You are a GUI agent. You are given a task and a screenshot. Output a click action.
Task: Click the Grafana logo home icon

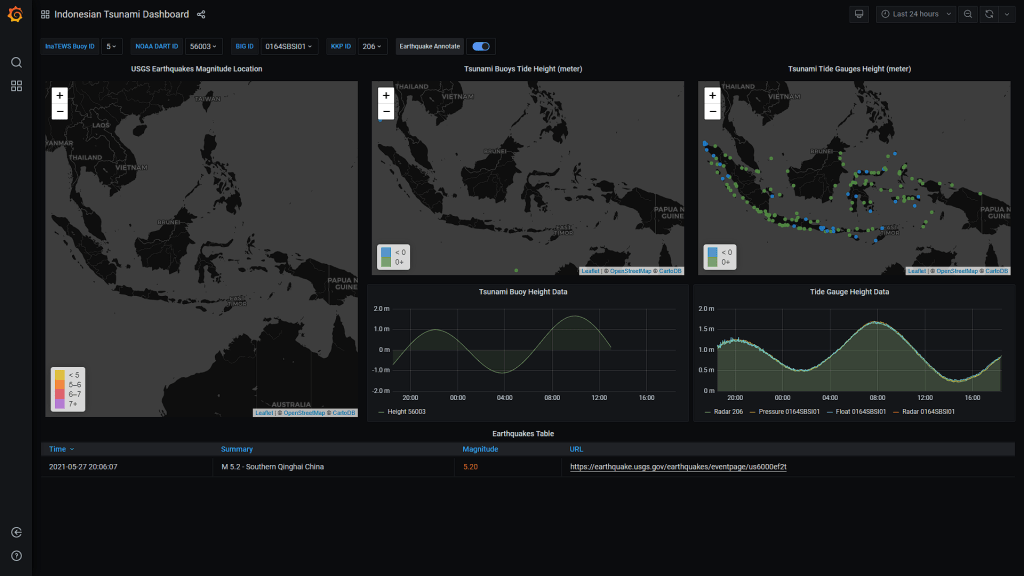click(x=16, y=14)
